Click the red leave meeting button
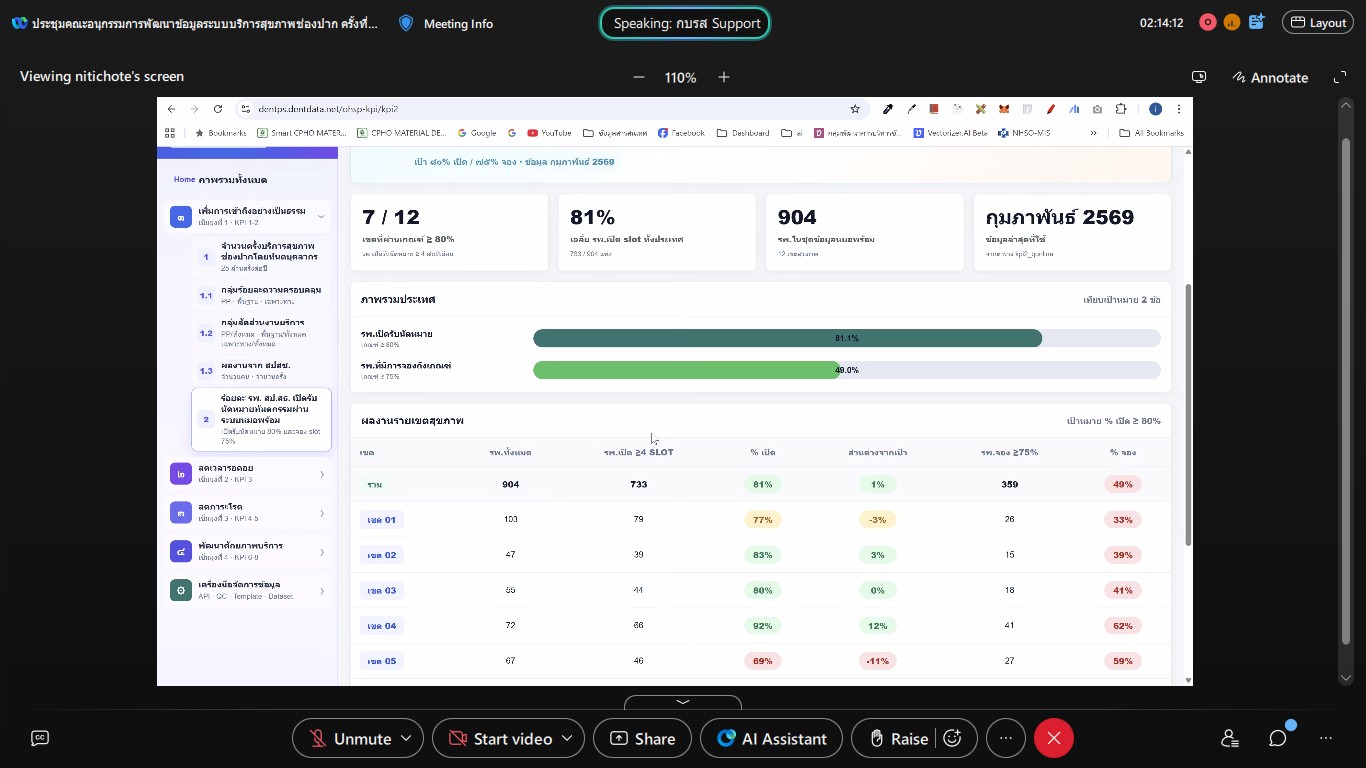 point(1053,738)
